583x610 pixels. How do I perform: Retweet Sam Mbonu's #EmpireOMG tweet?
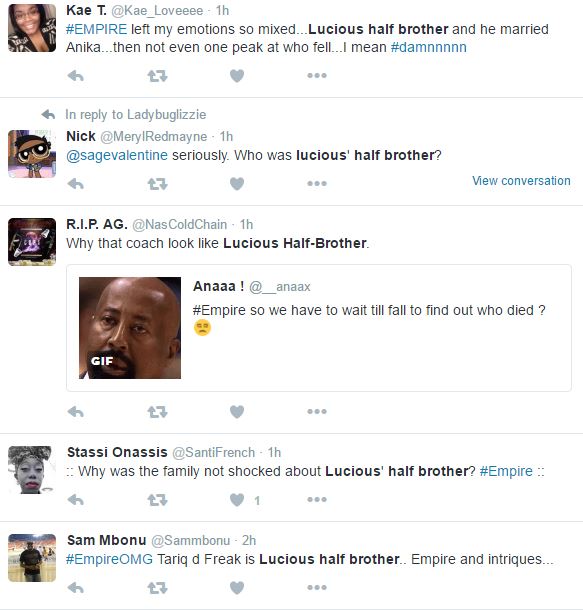tap(157, 588)
